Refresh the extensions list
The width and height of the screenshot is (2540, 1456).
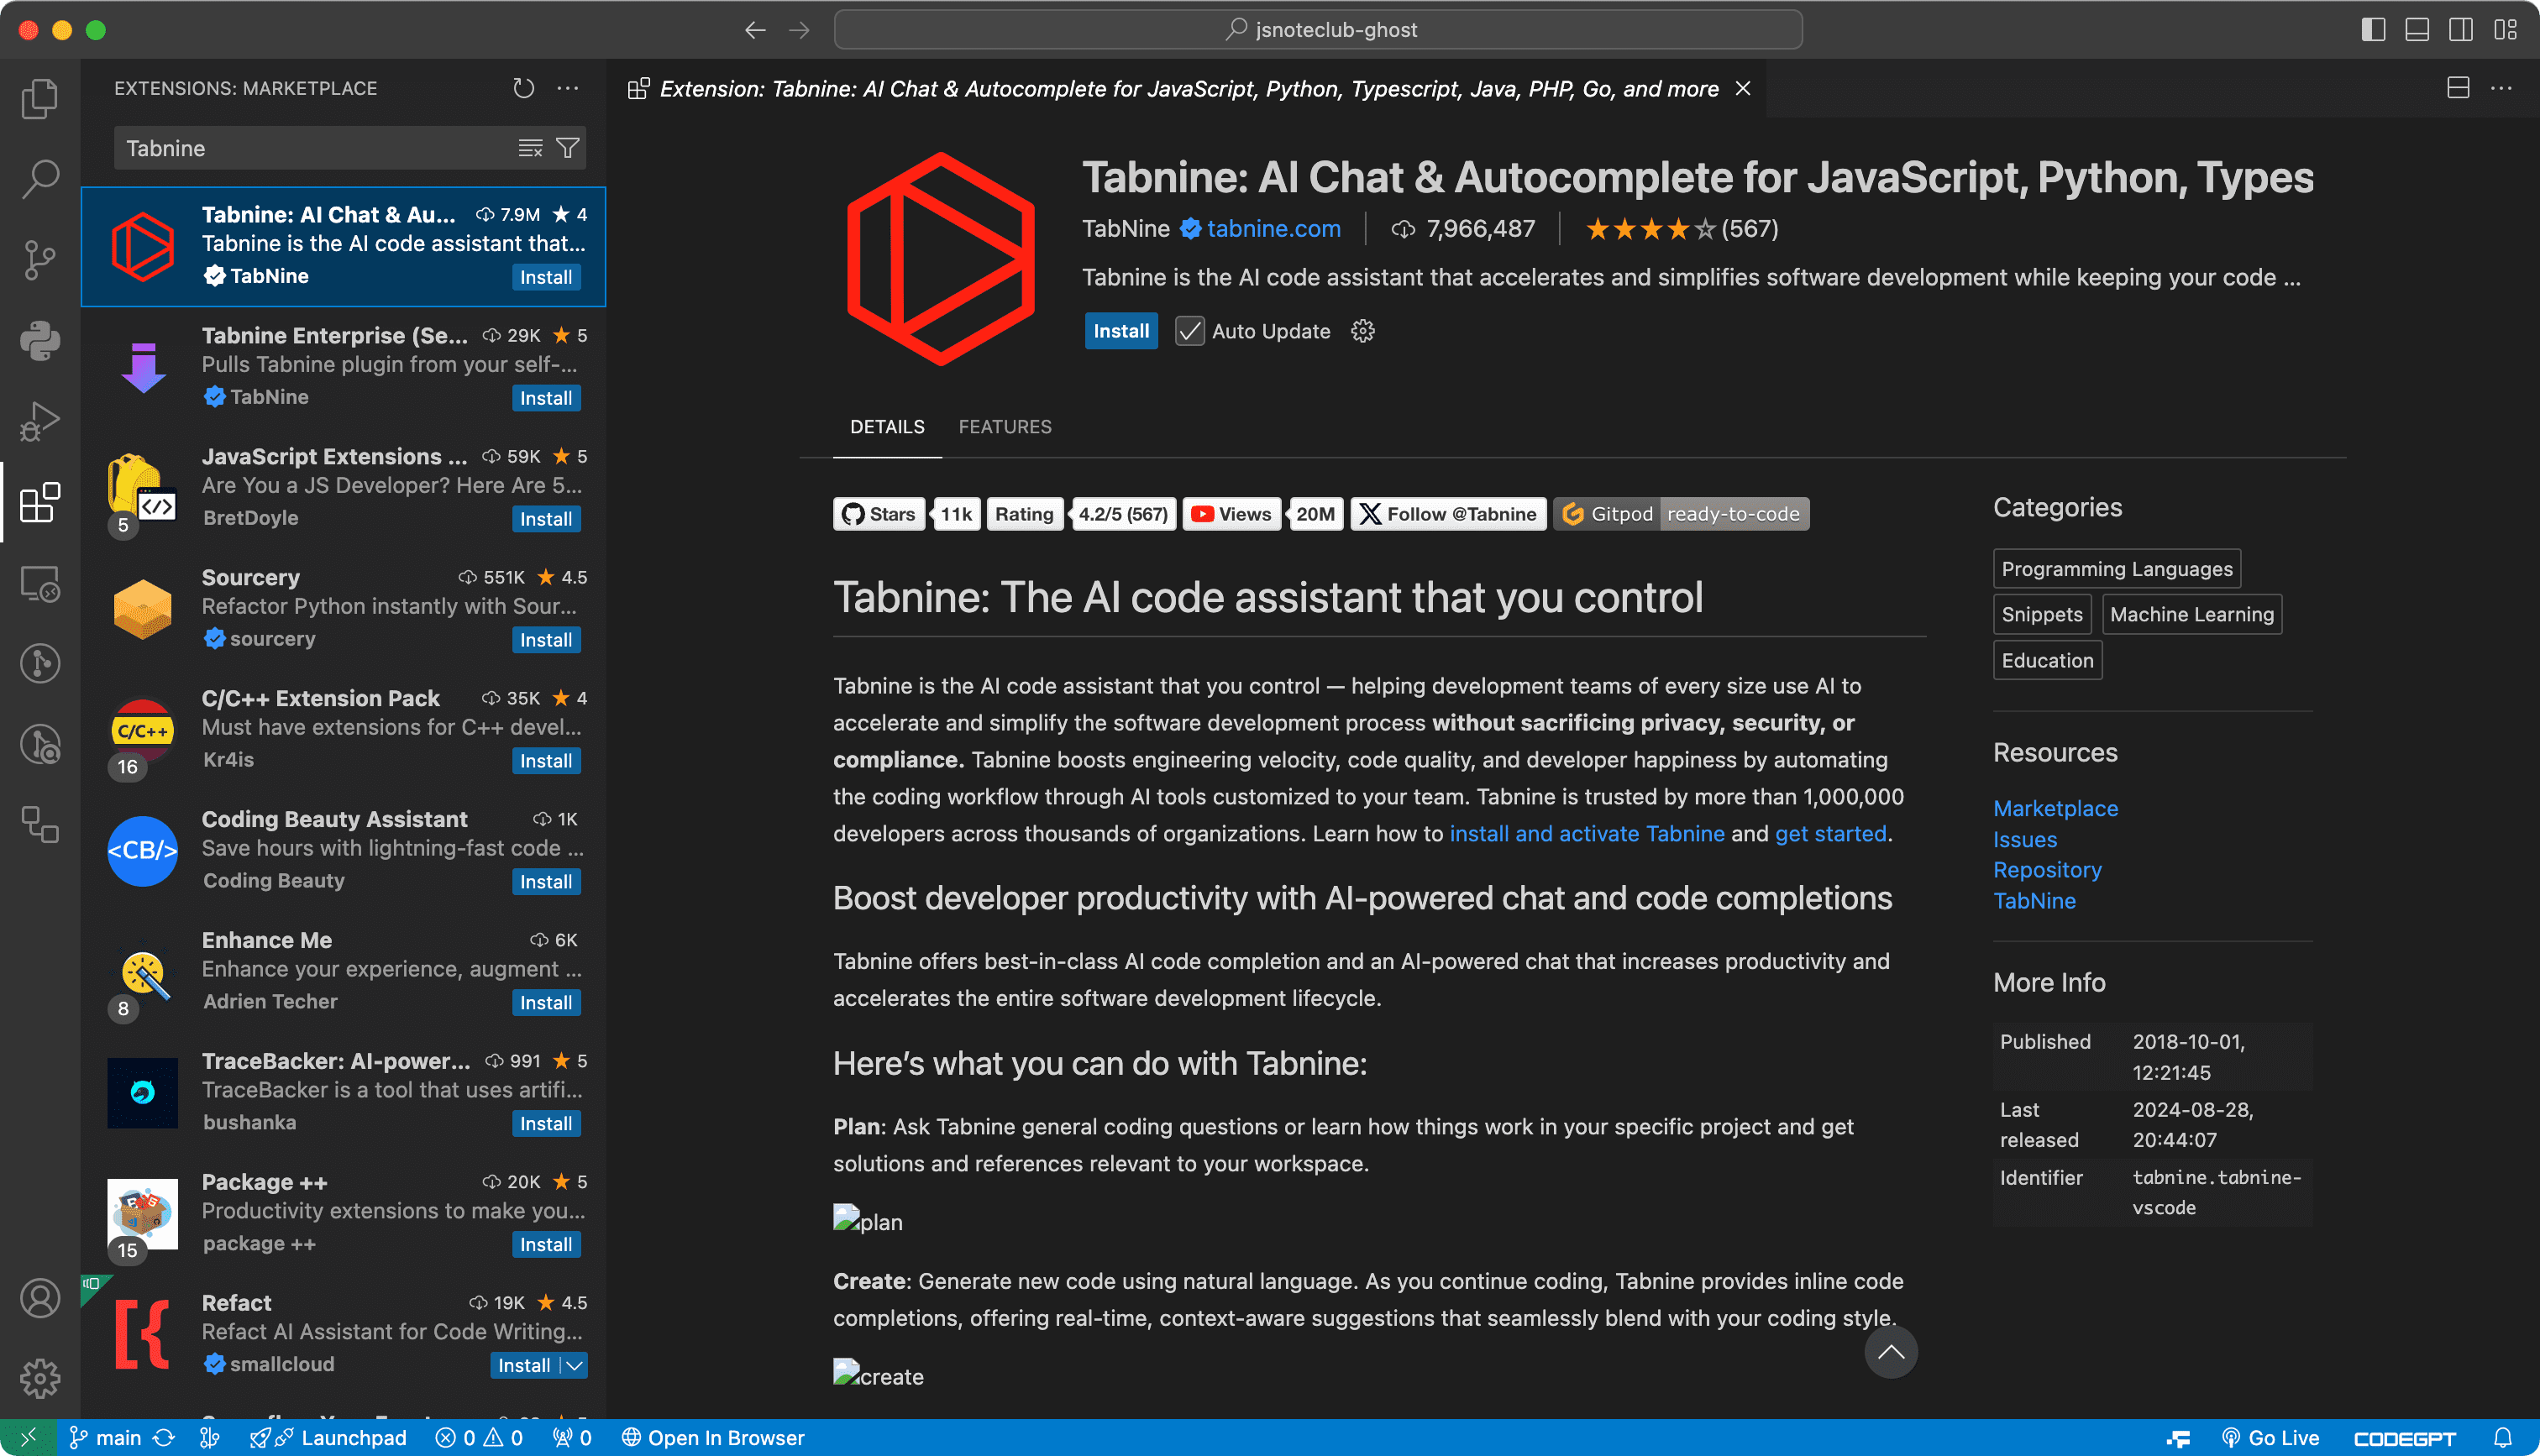click(x=523, y=88)
